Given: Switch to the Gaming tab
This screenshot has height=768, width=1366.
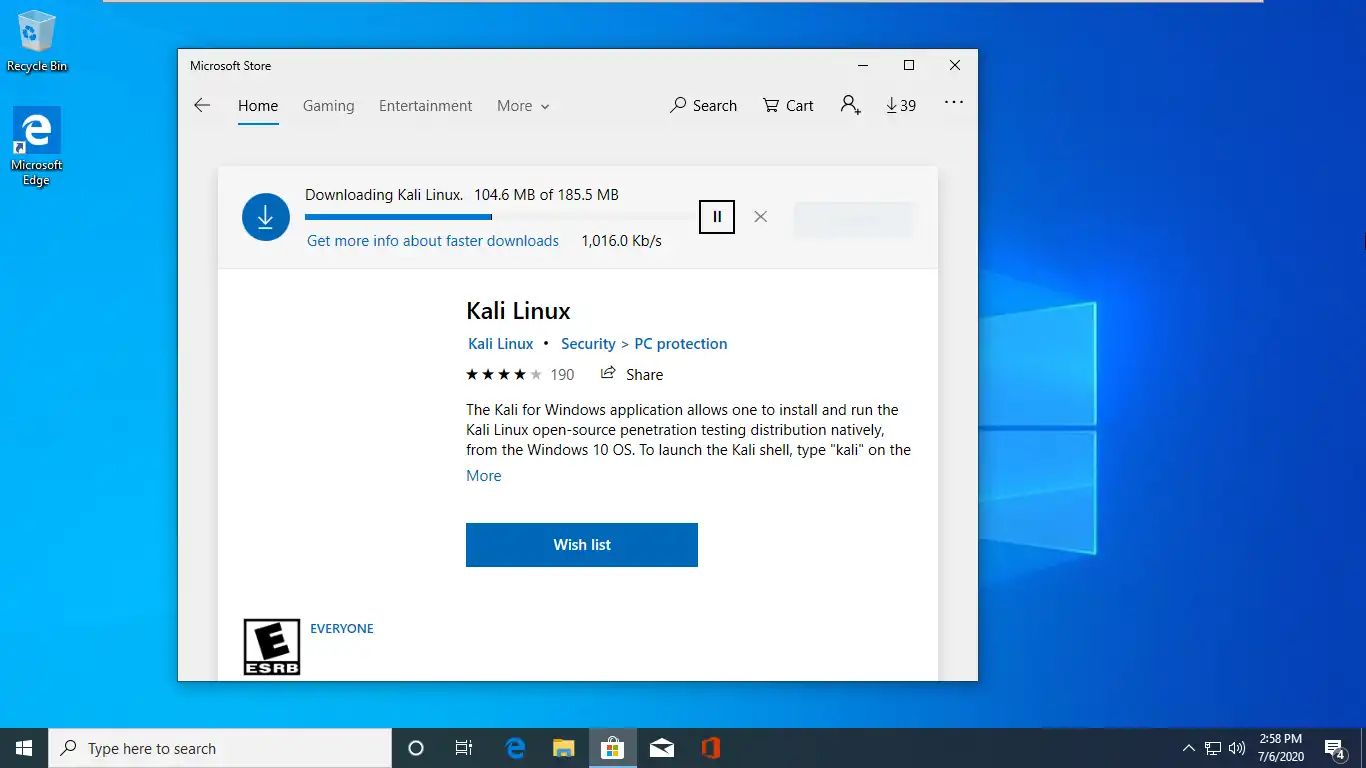Looking at the screenshot, I should tap(329, 105).
